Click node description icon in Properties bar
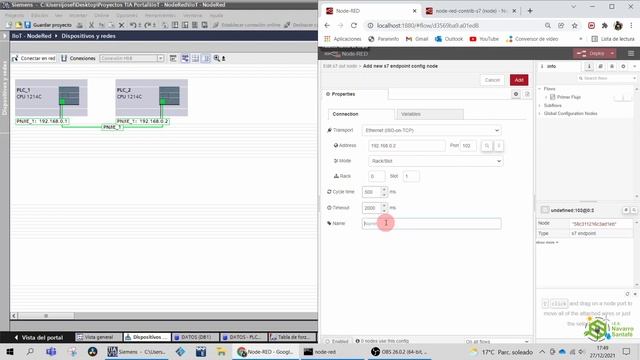This screenshot has height=360, width=640. 527,94
